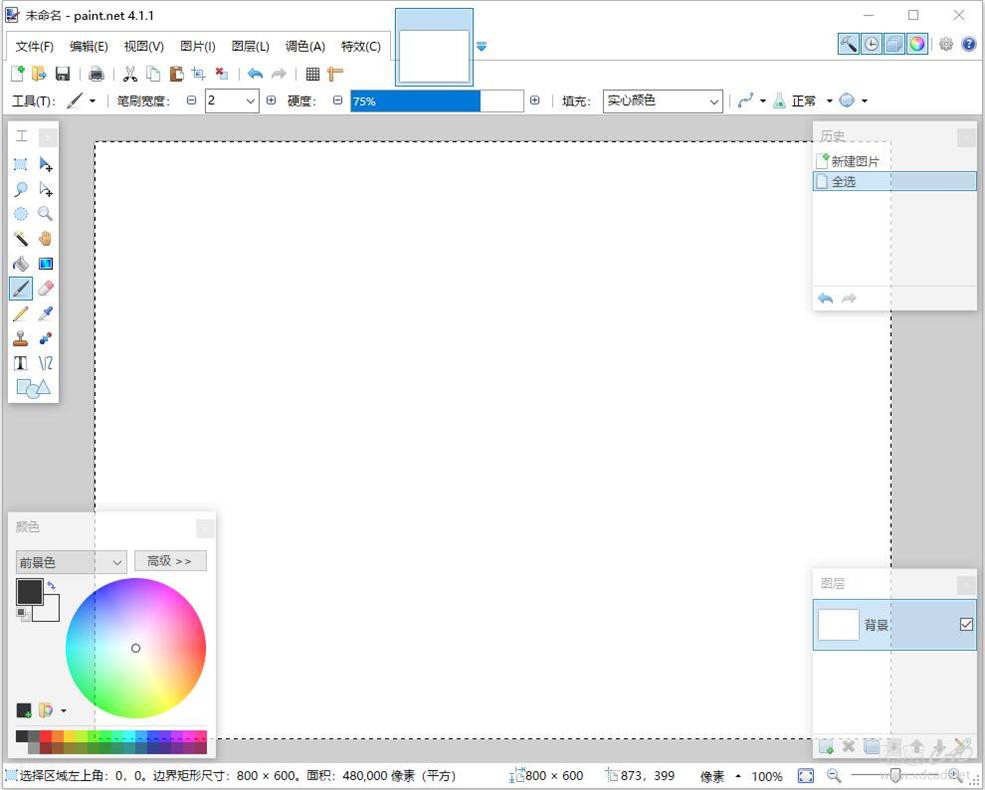Screen dimensions: 985x790
Task: Select the Pencil tool
Action: (21, 313)
